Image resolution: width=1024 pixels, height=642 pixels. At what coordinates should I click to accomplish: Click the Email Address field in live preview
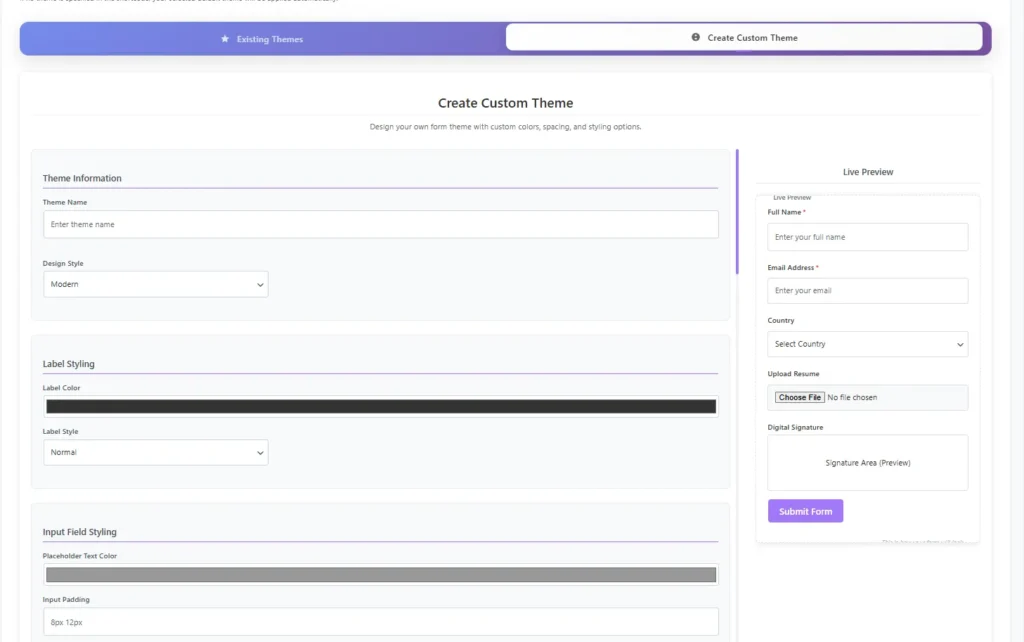point(867,291)
